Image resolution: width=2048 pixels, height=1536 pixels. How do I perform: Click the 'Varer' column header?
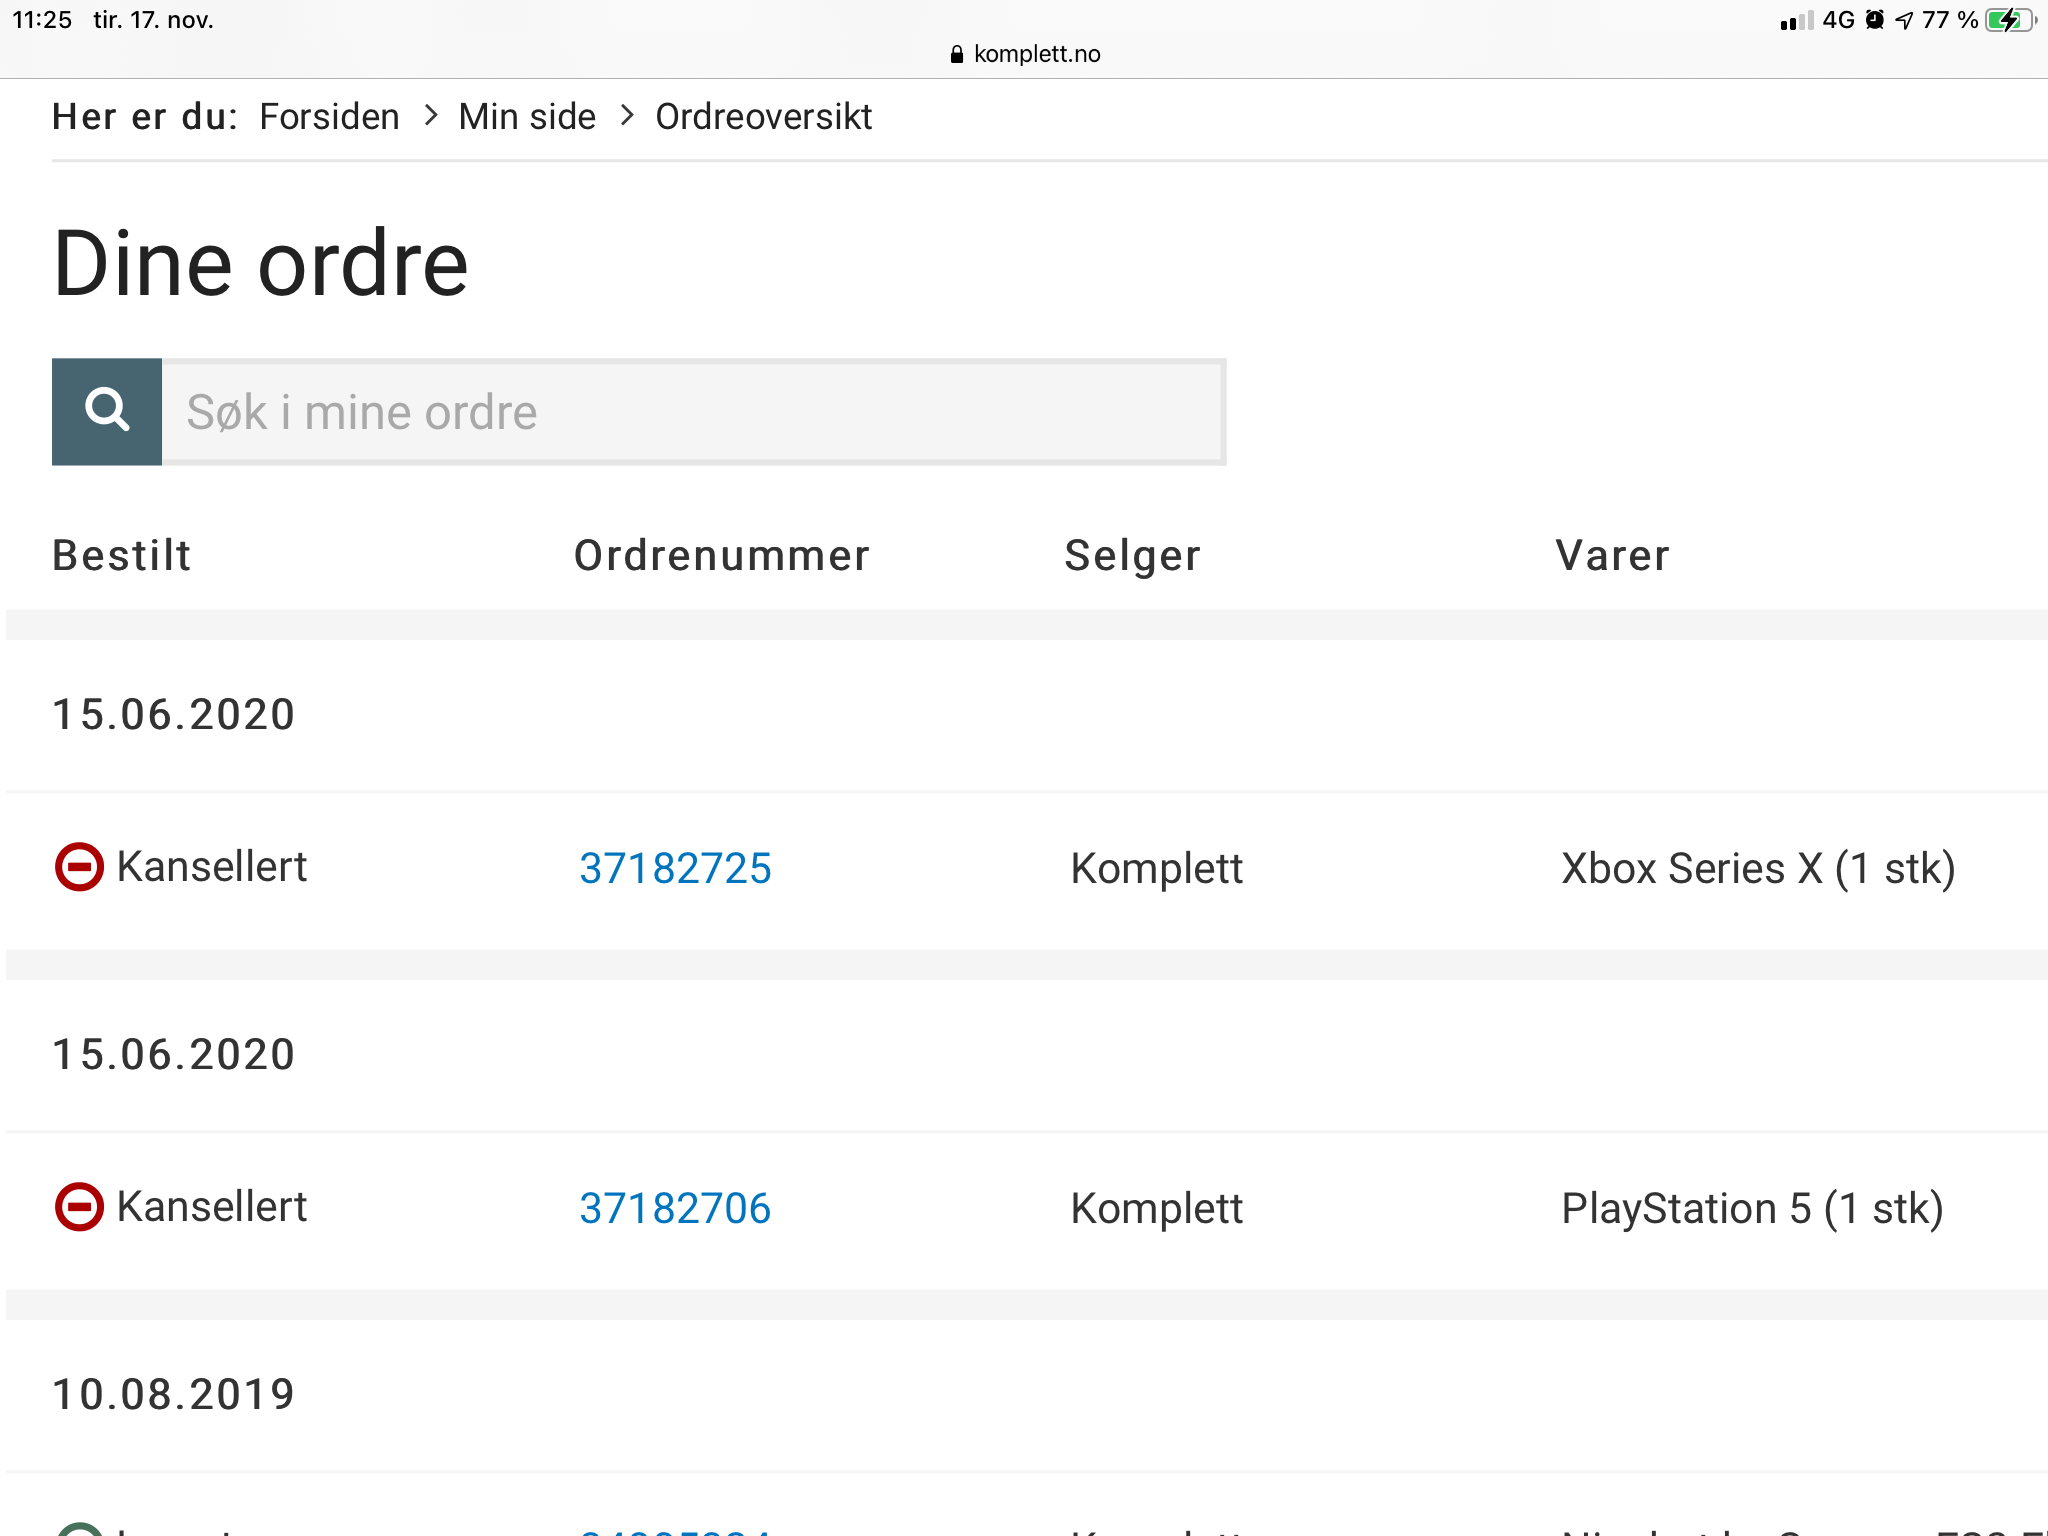click(1612, 555)
